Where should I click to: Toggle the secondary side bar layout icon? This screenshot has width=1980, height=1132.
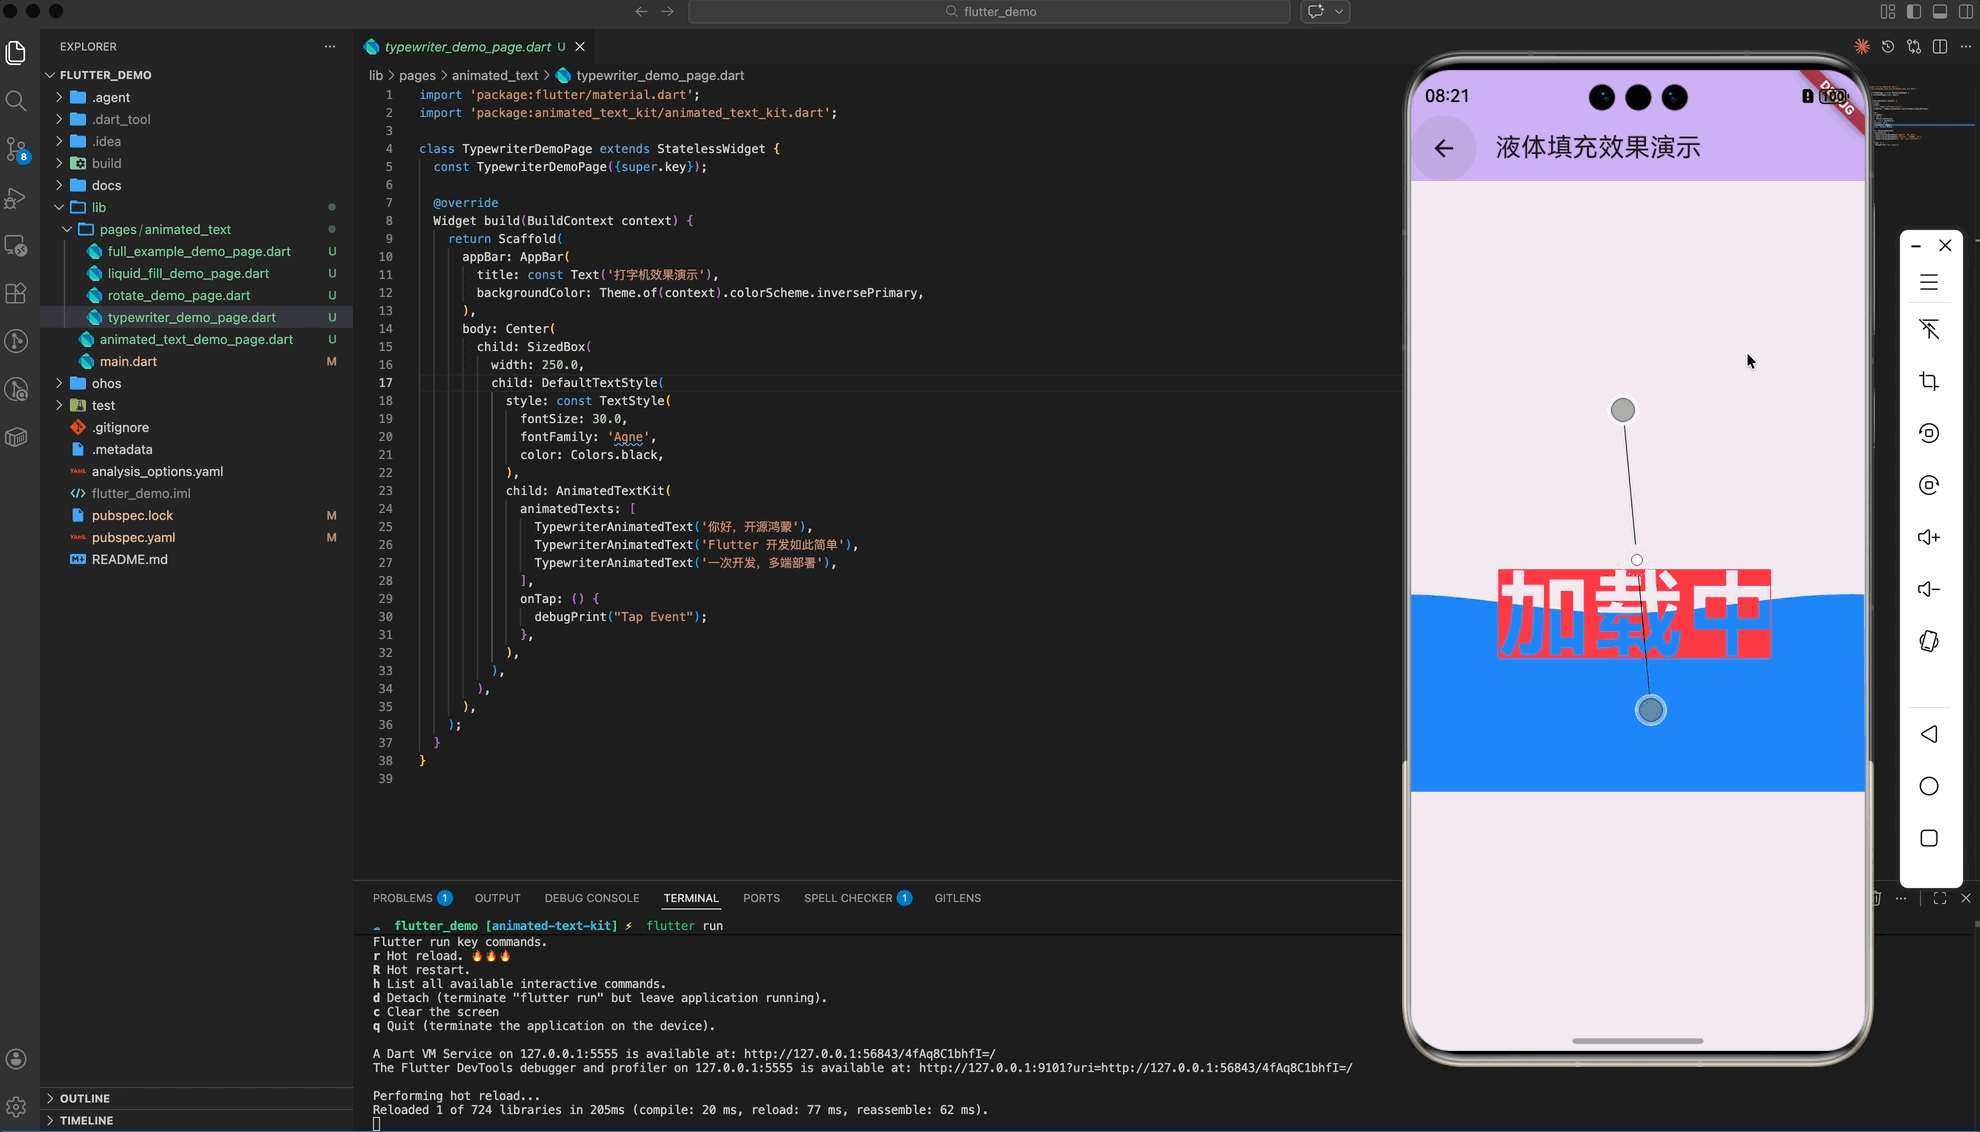point(1965,12)
